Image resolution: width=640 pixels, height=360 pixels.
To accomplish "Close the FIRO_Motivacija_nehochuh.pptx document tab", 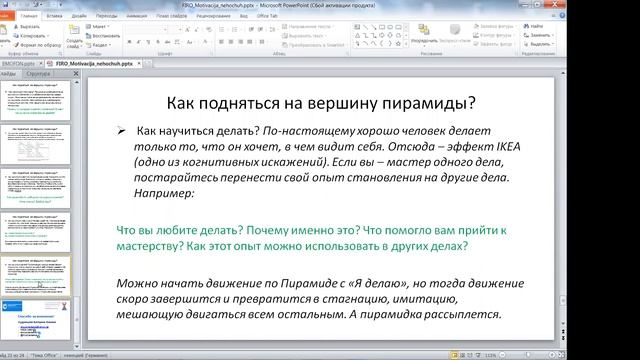I will click(139, 64).
